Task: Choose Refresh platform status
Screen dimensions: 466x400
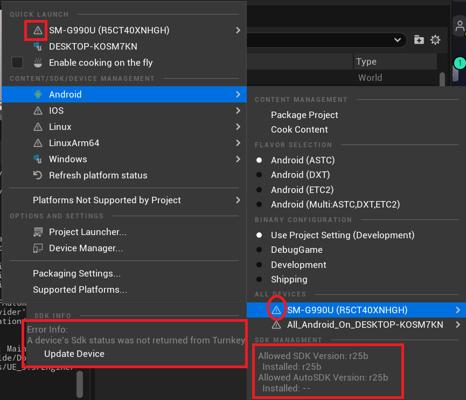Action: click(98, 175)
